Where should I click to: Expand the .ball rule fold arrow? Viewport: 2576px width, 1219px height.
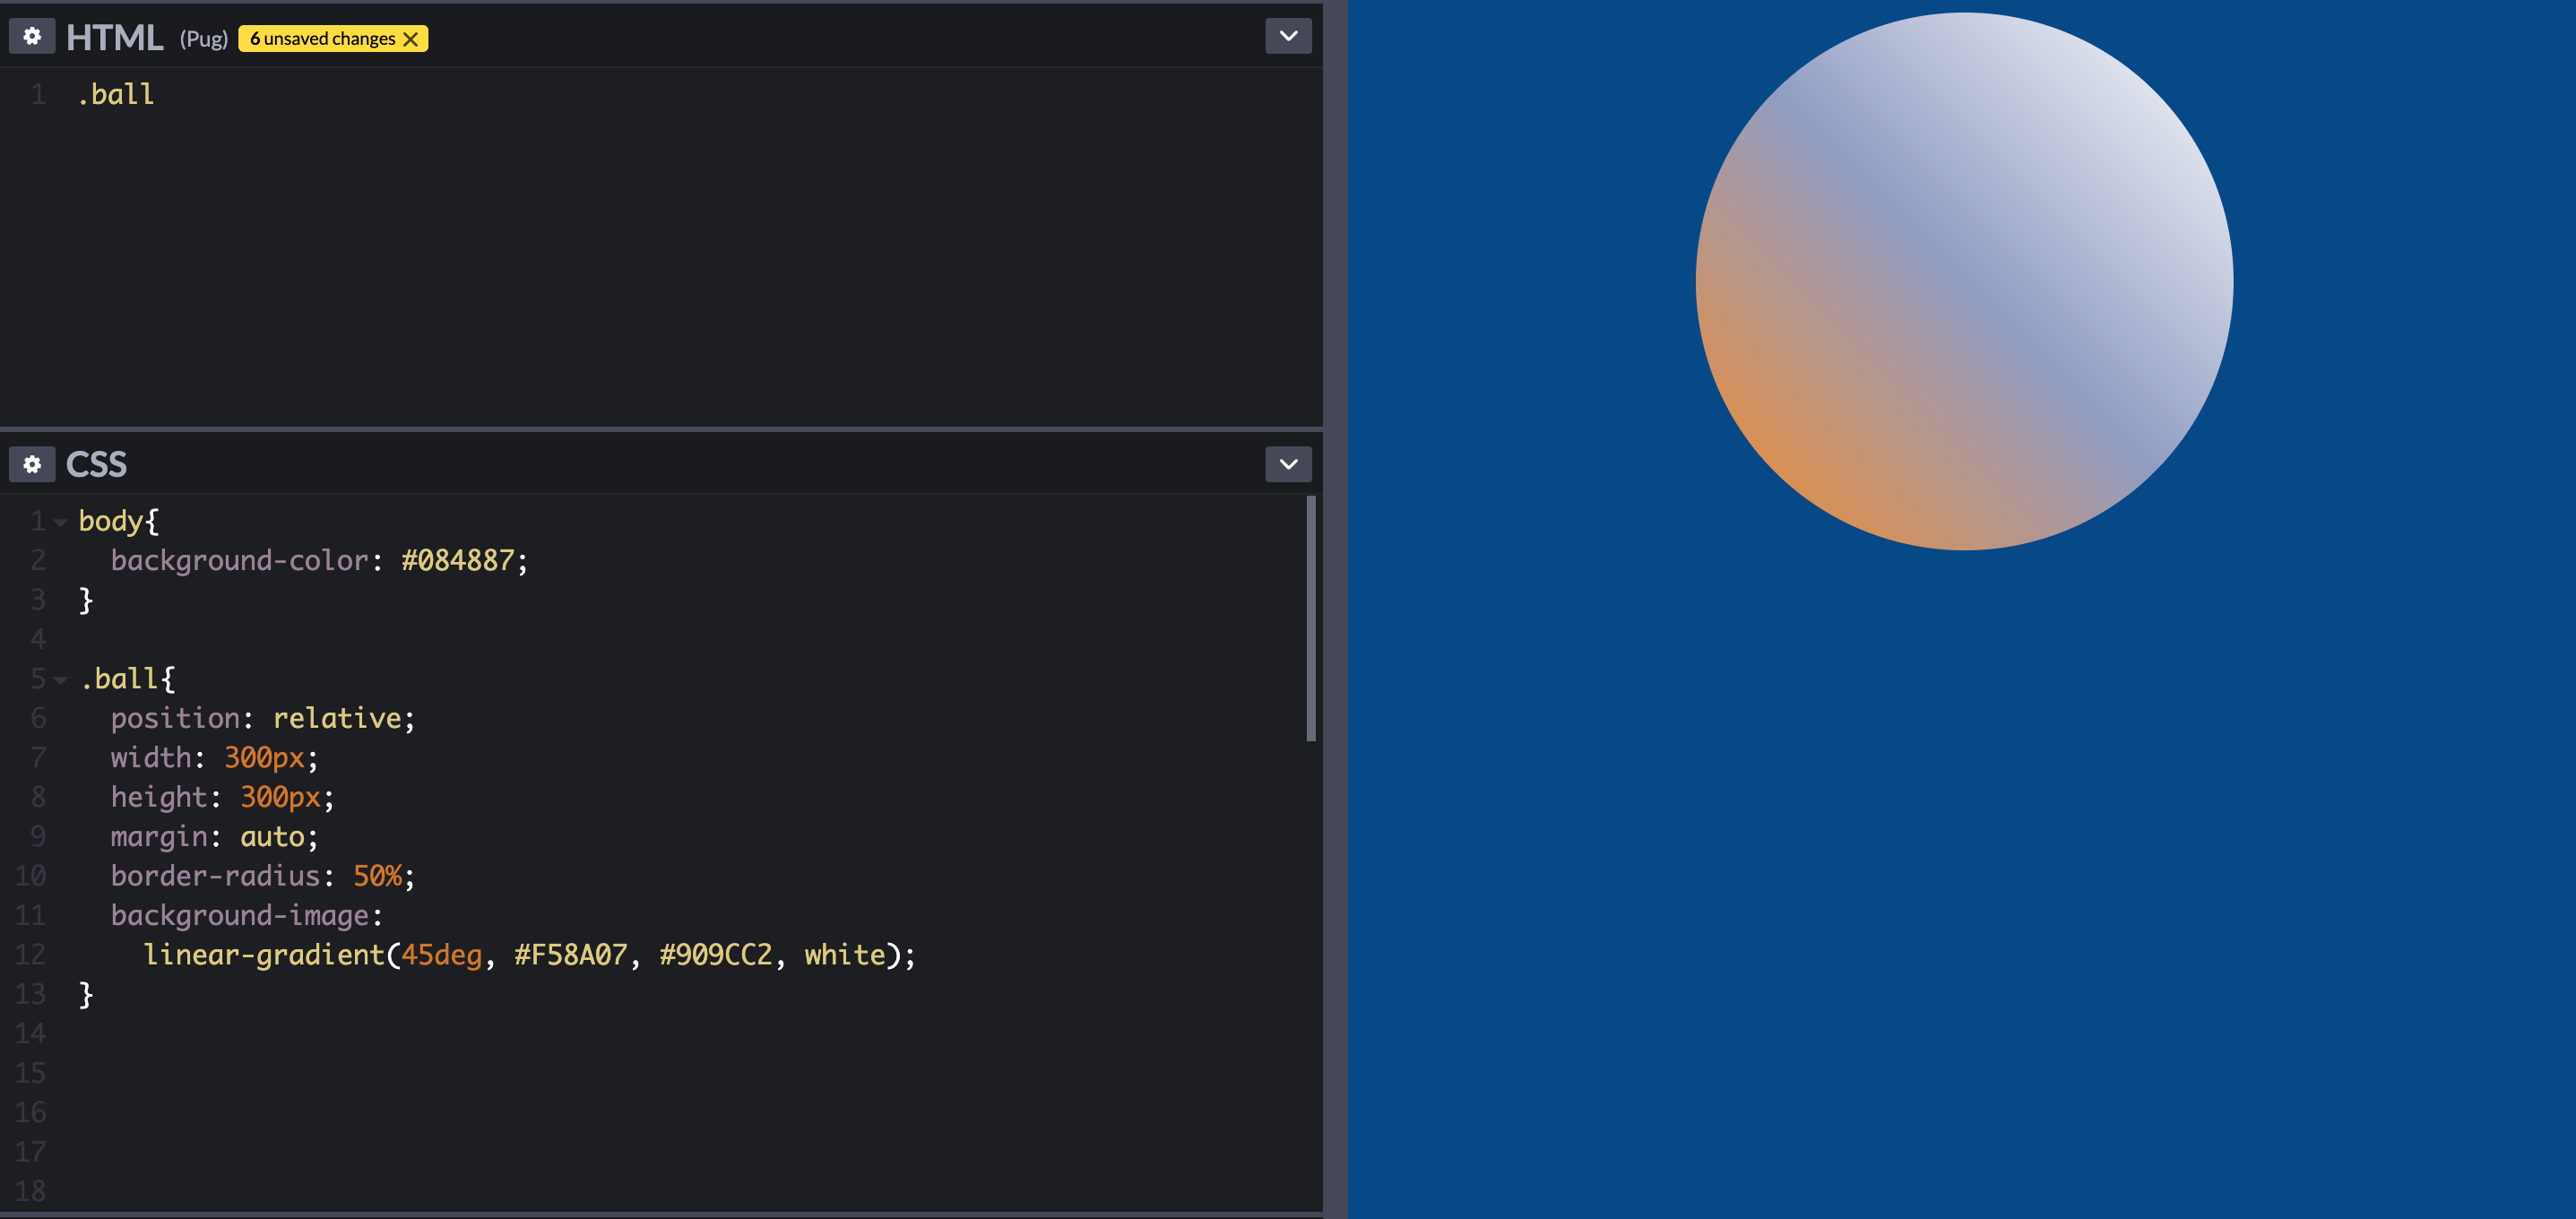click(61, 679)
